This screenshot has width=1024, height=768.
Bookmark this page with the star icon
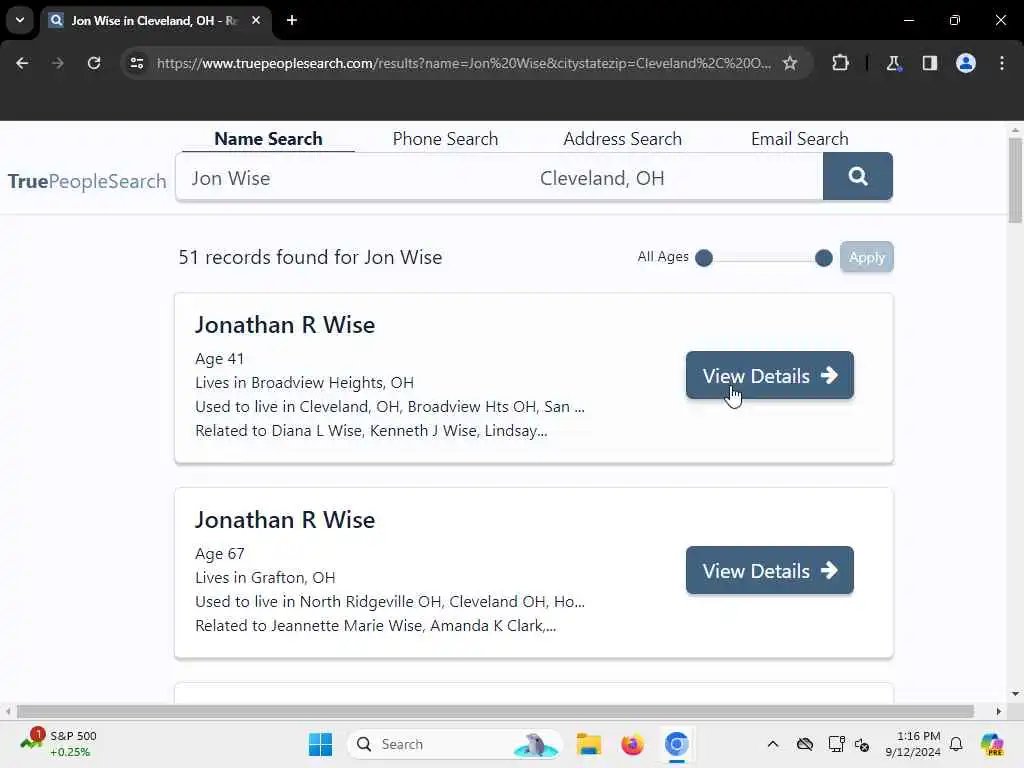tap(790, 63)
